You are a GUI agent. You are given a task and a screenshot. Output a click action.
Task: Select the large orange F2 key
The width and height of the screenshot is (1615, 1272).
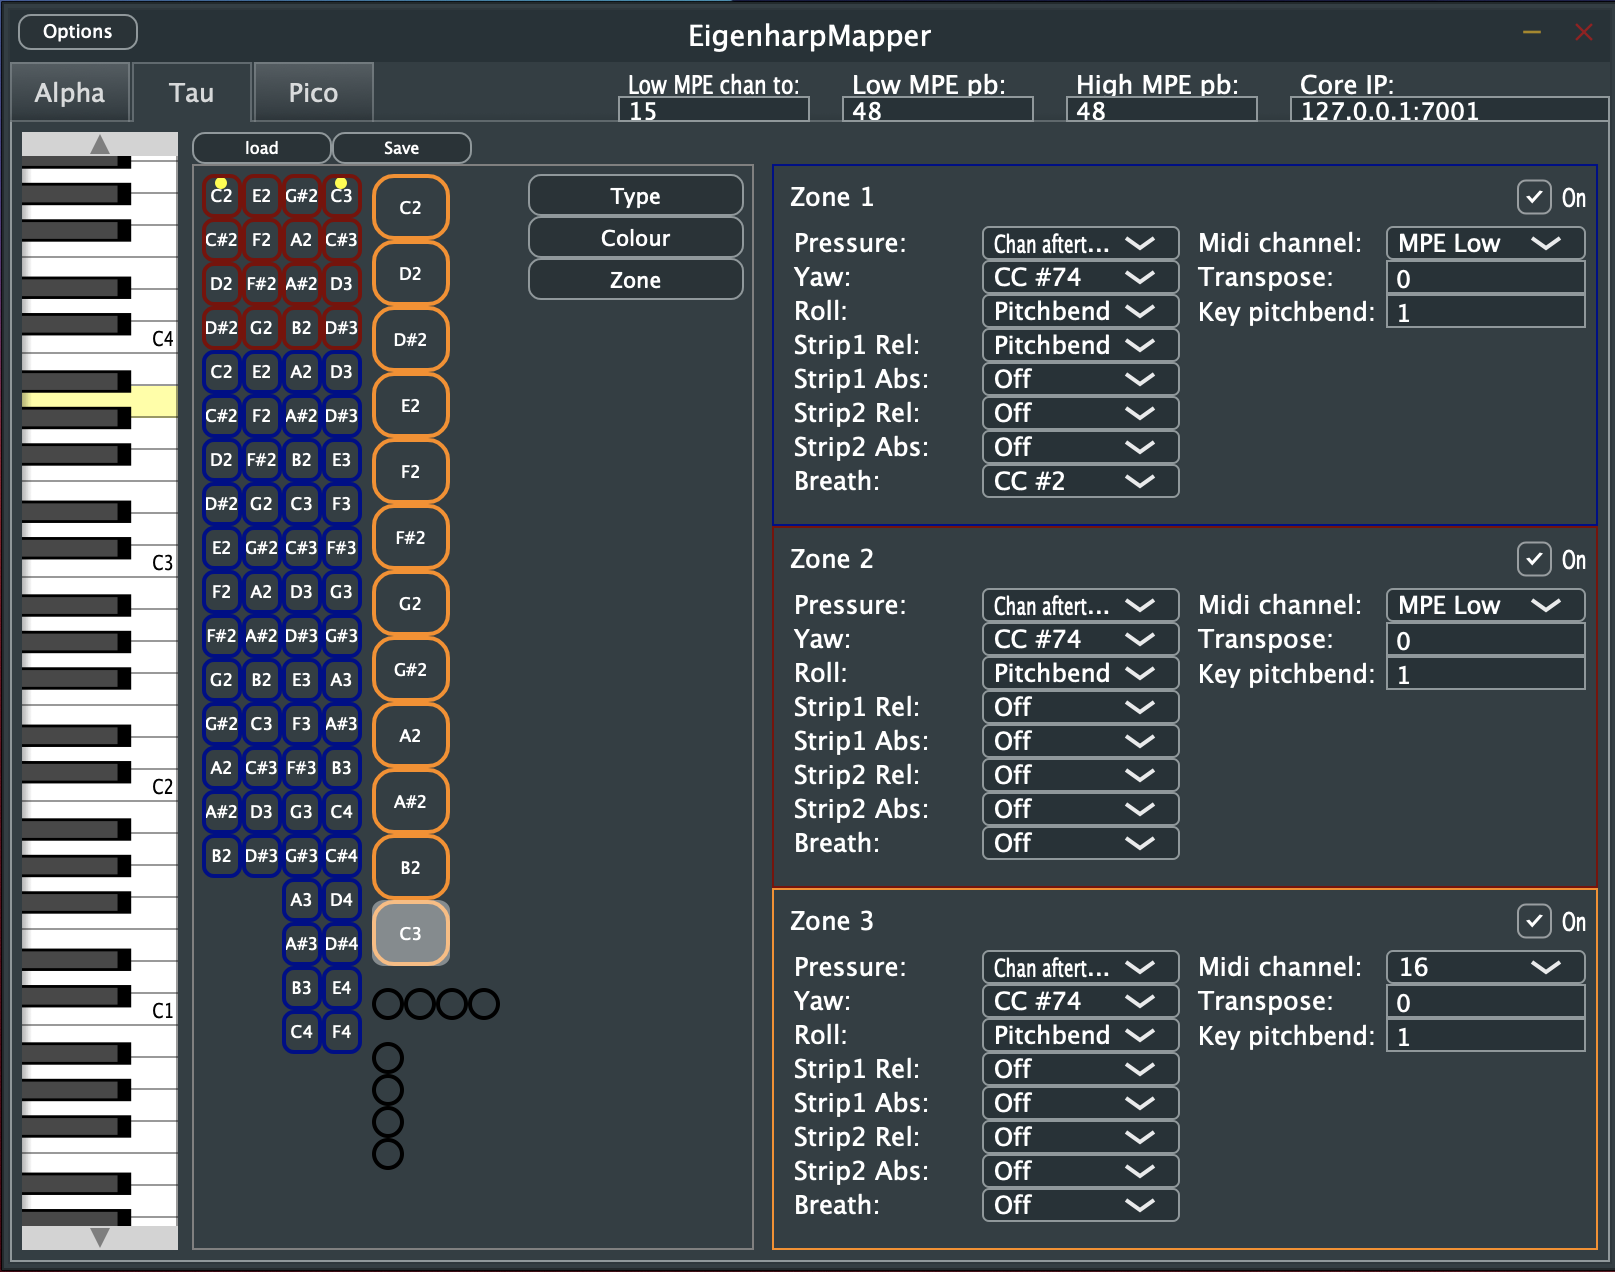(411, 472)
